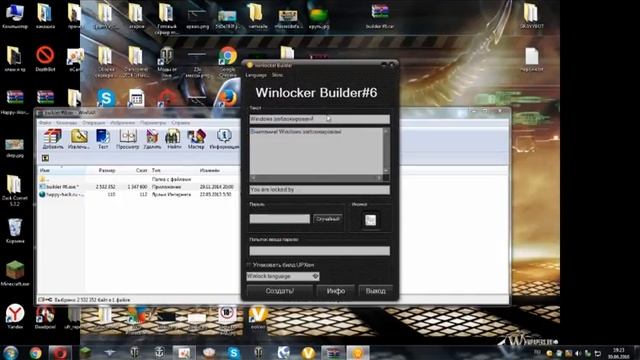Click the large message text area
The height and width of the screenshot is (360, 640).
click(x=316, y=151)
